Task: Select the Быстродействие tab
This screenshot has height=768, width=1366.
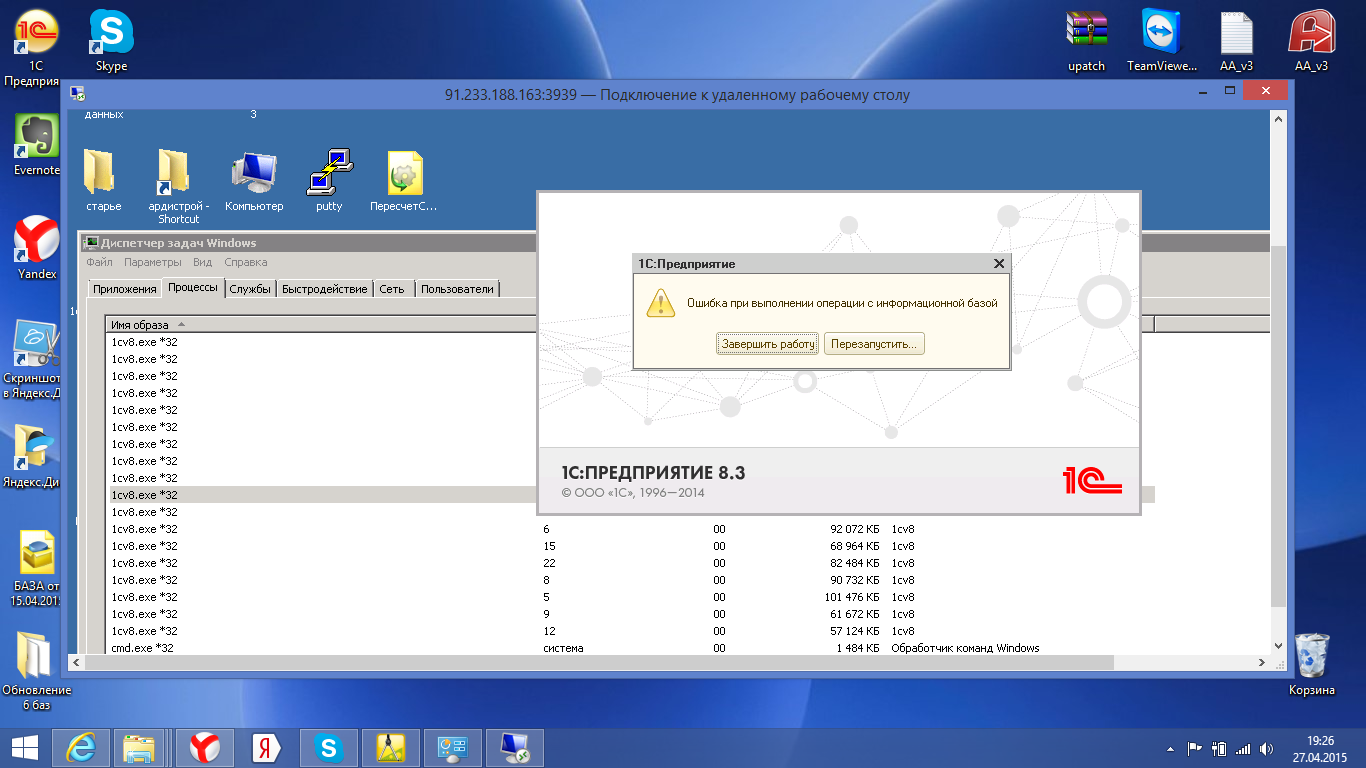Action: point(324,289)
